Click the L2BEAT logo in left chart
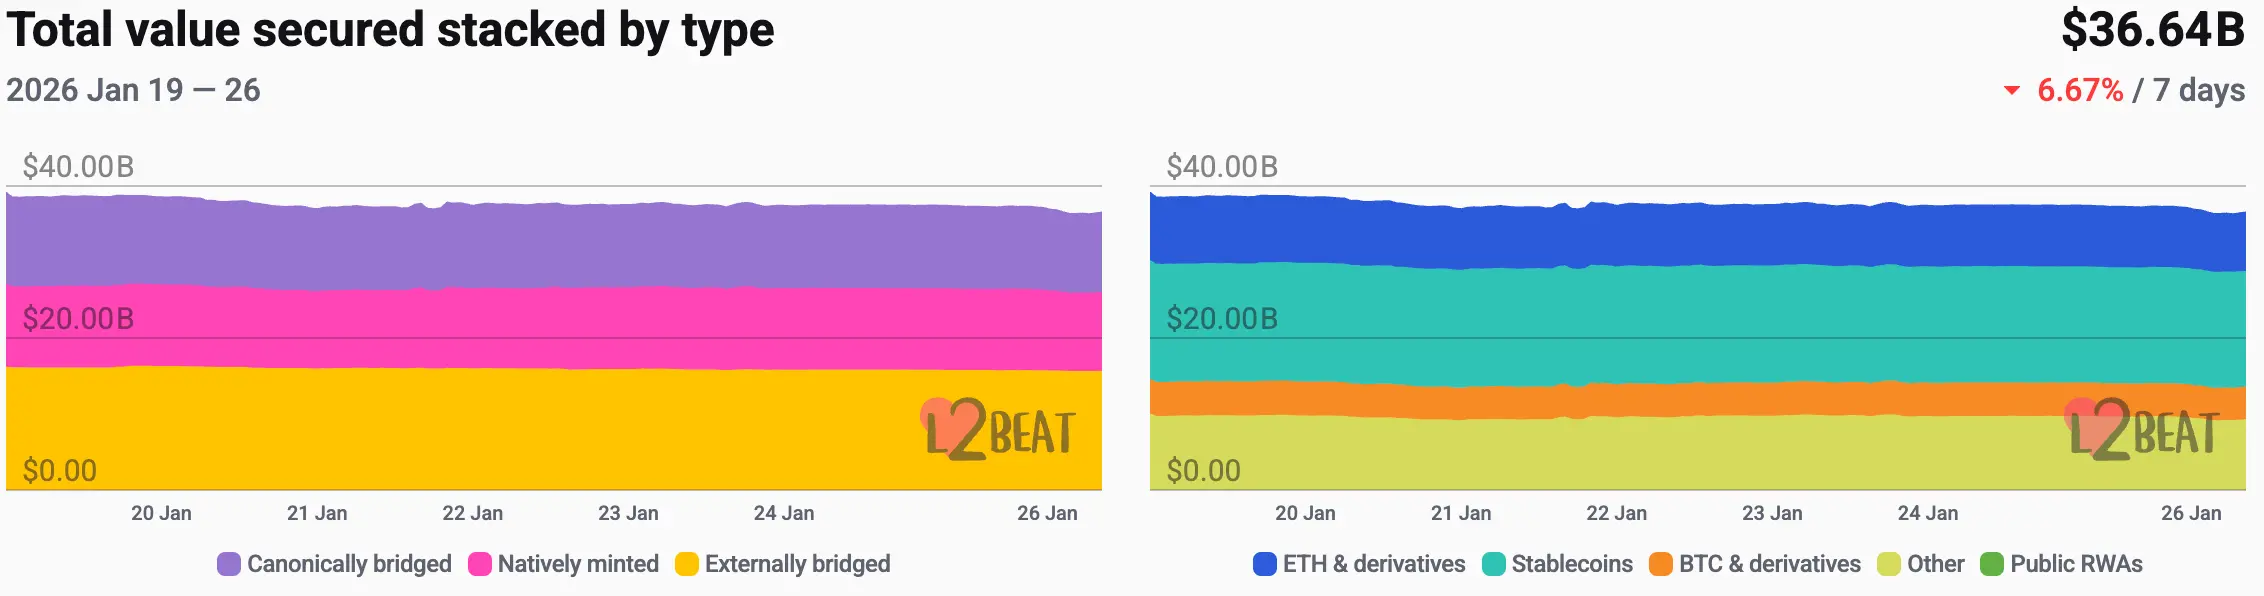This screenshot has height=596, width=2264. (x=998, y=431)
